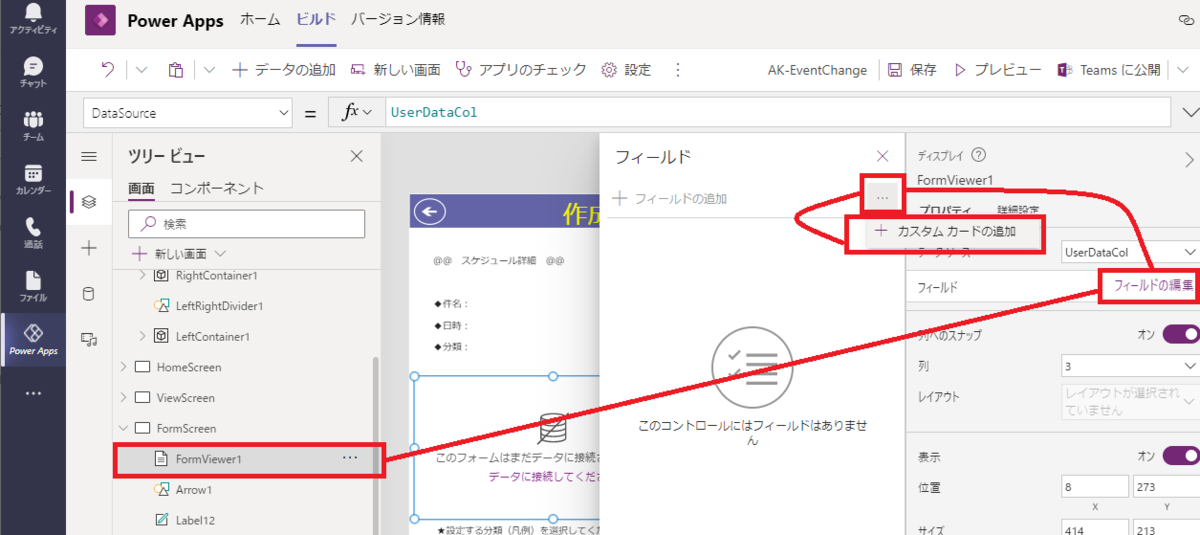Viewport: 1200px width, 535px height.
Task: Expand the LeftContainer1 tree node
Action: [141, 336]
